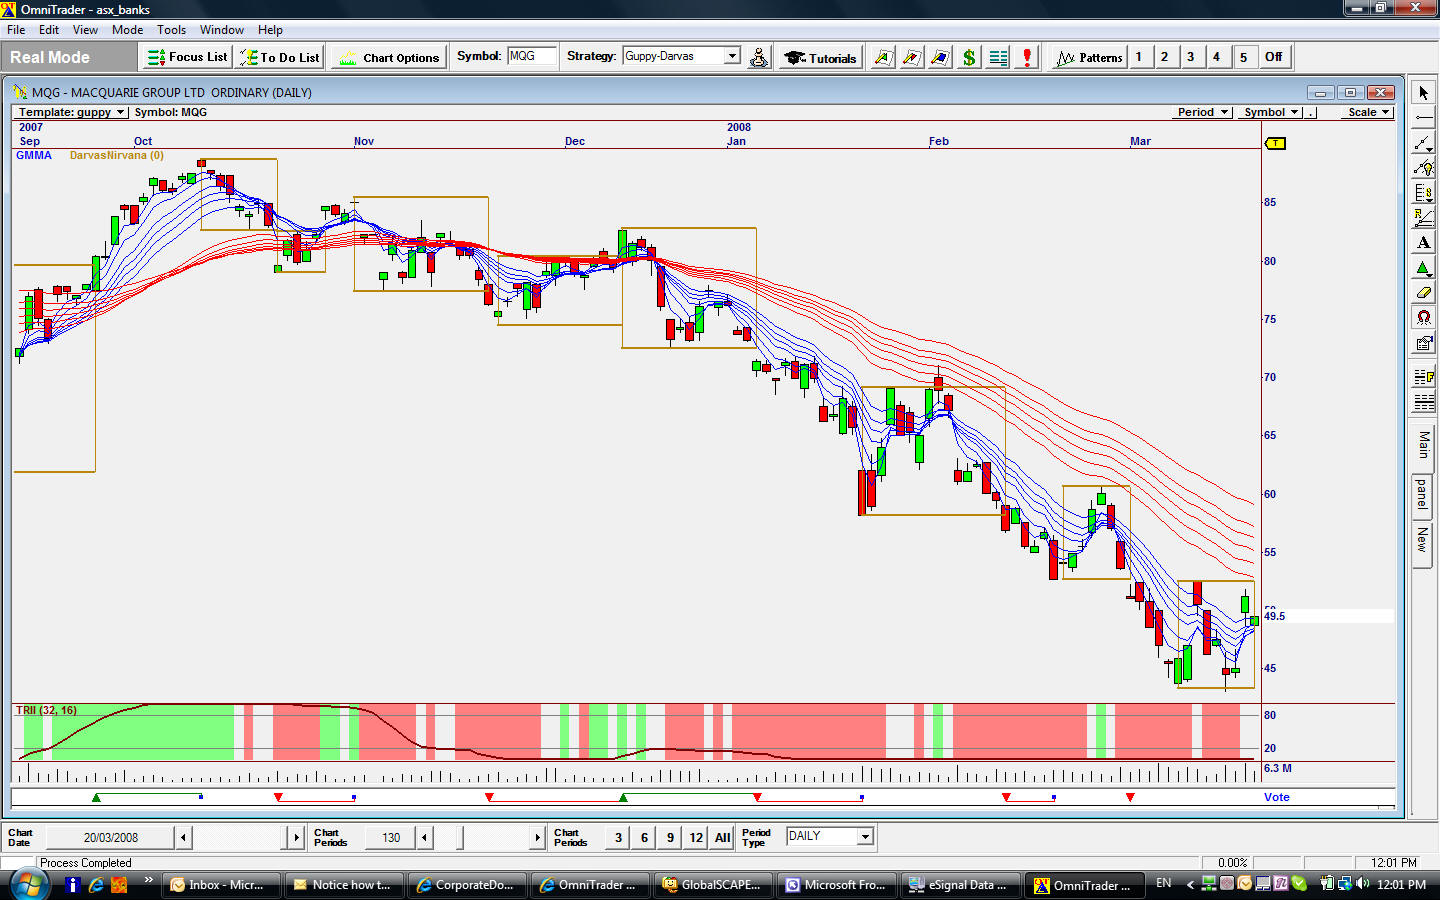The image size is (1440, 900).
Task: Open the Tools menu
Action: 171,30
